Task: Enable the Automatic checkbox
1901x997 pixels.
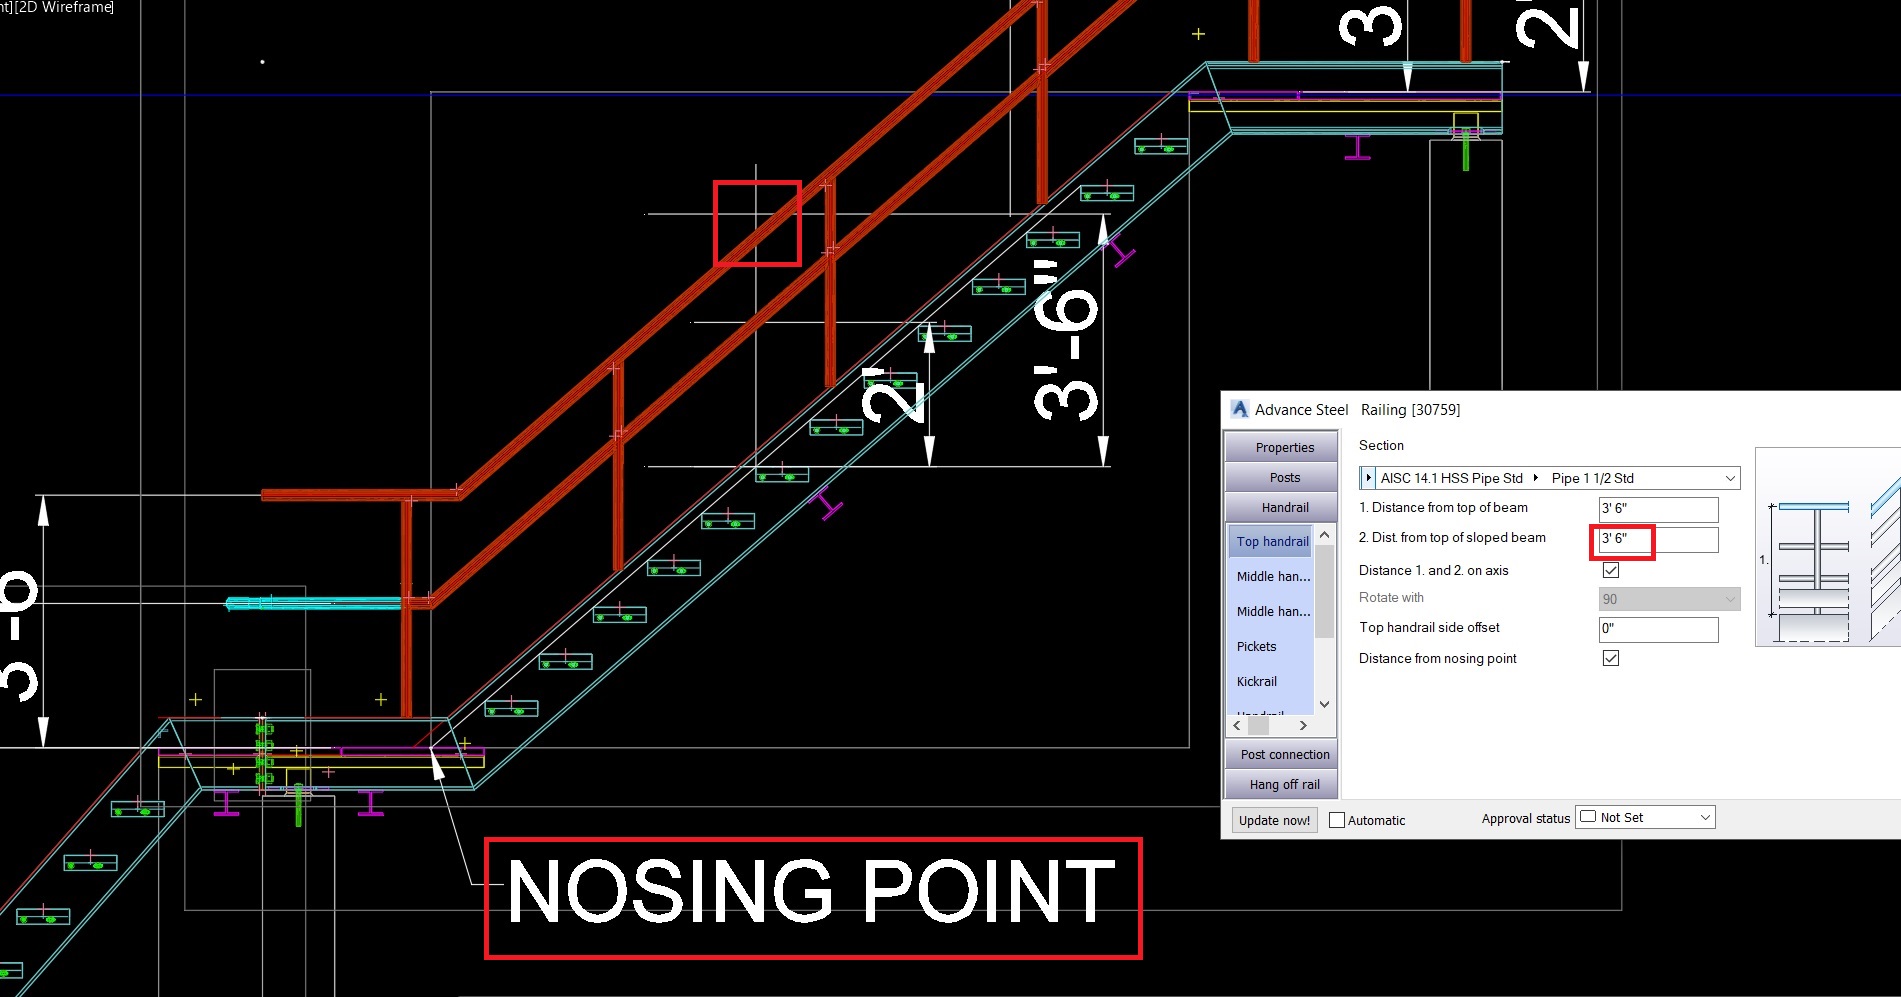Action: [1337, 820]
